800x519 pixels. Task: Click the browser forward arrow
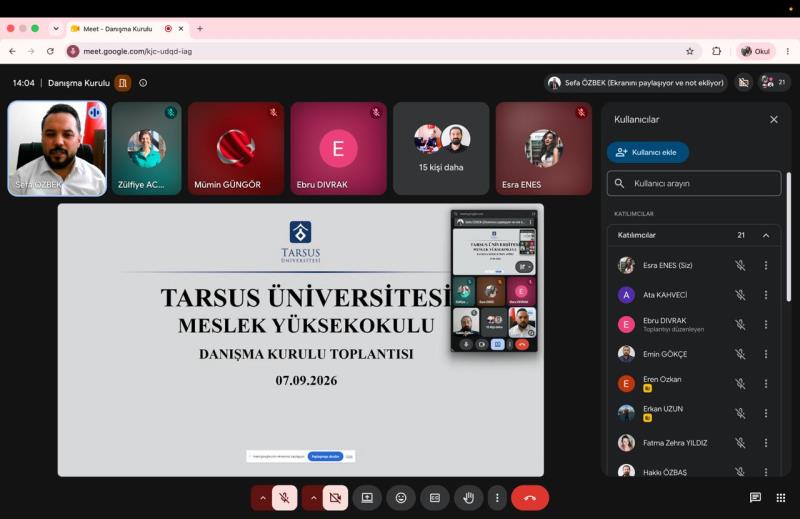pyautogui.click(x=31, y=51)
